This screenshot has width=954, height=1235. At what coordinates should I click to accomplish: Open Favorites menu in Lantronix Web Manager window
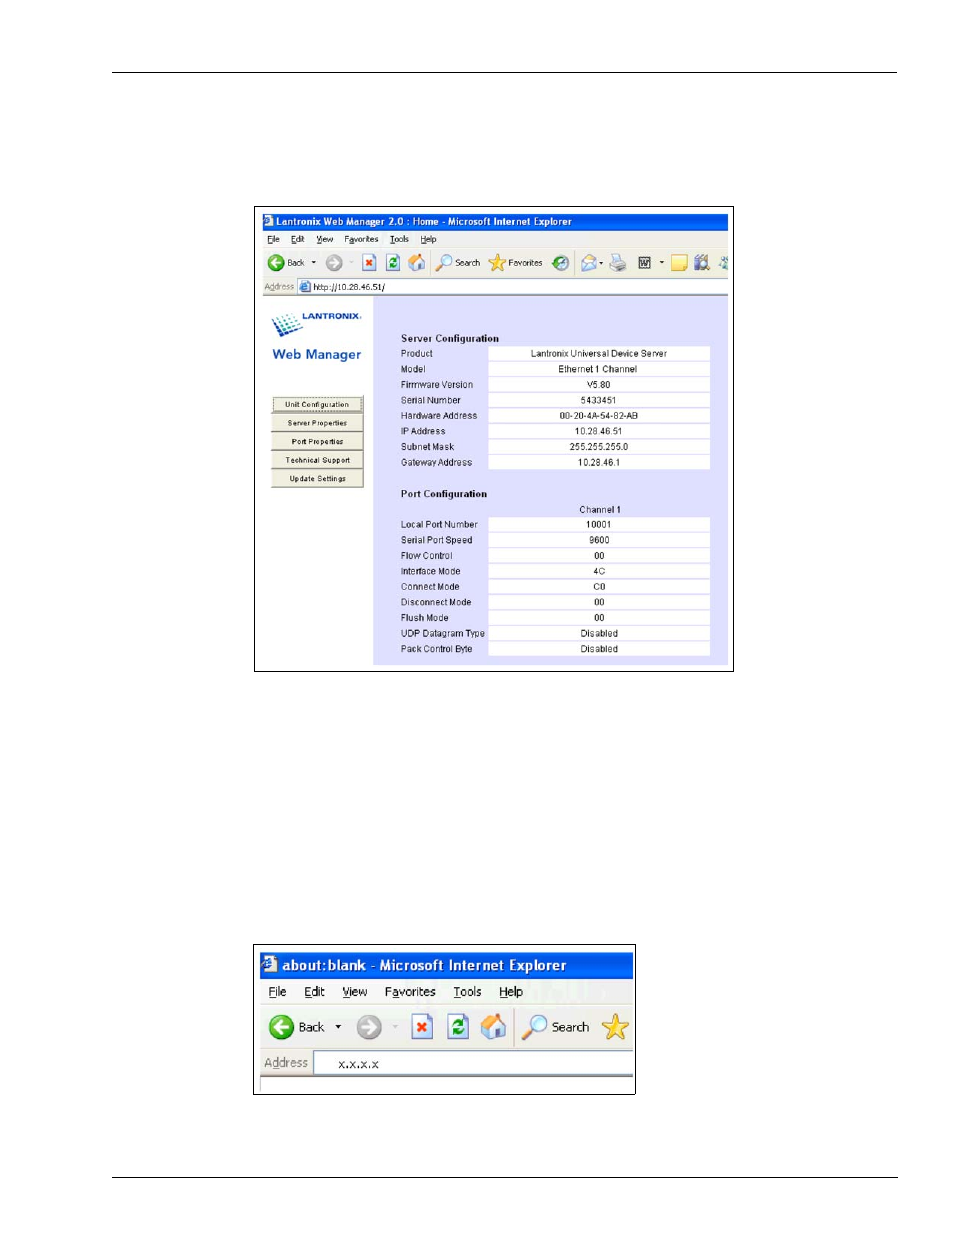pyautogui.click(x=361, y=240)
